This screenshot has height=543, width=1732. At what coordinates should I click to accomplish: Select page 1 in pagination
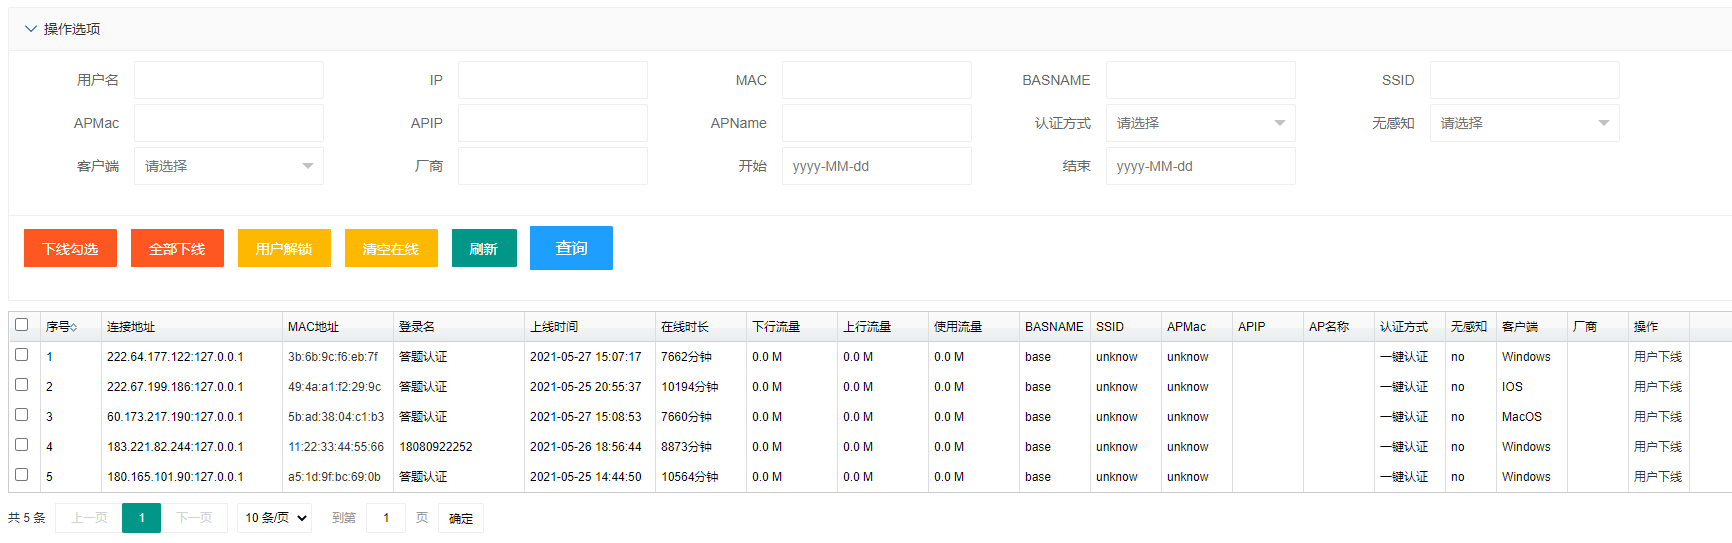click(141, 518)
